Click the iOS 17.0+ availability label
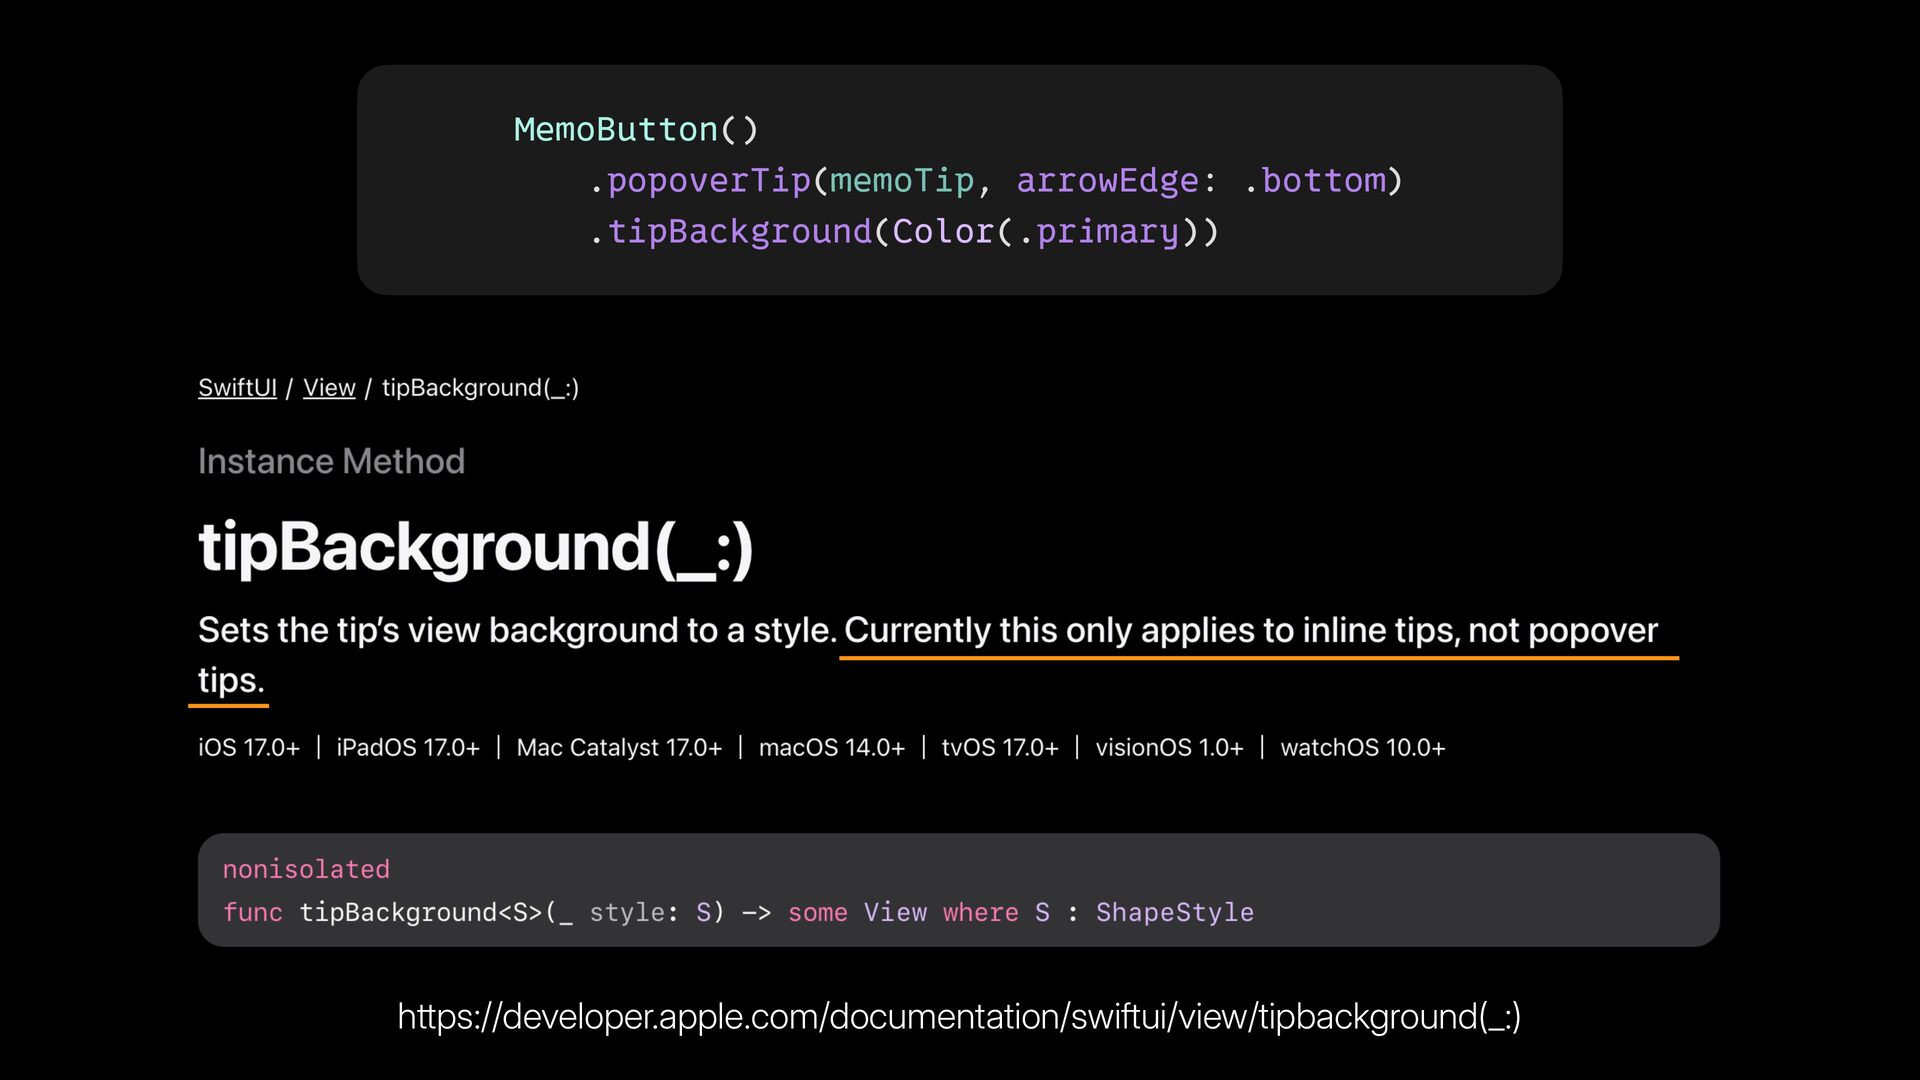The height and width of the screenshot is (1080, 1920). point(249,748)
